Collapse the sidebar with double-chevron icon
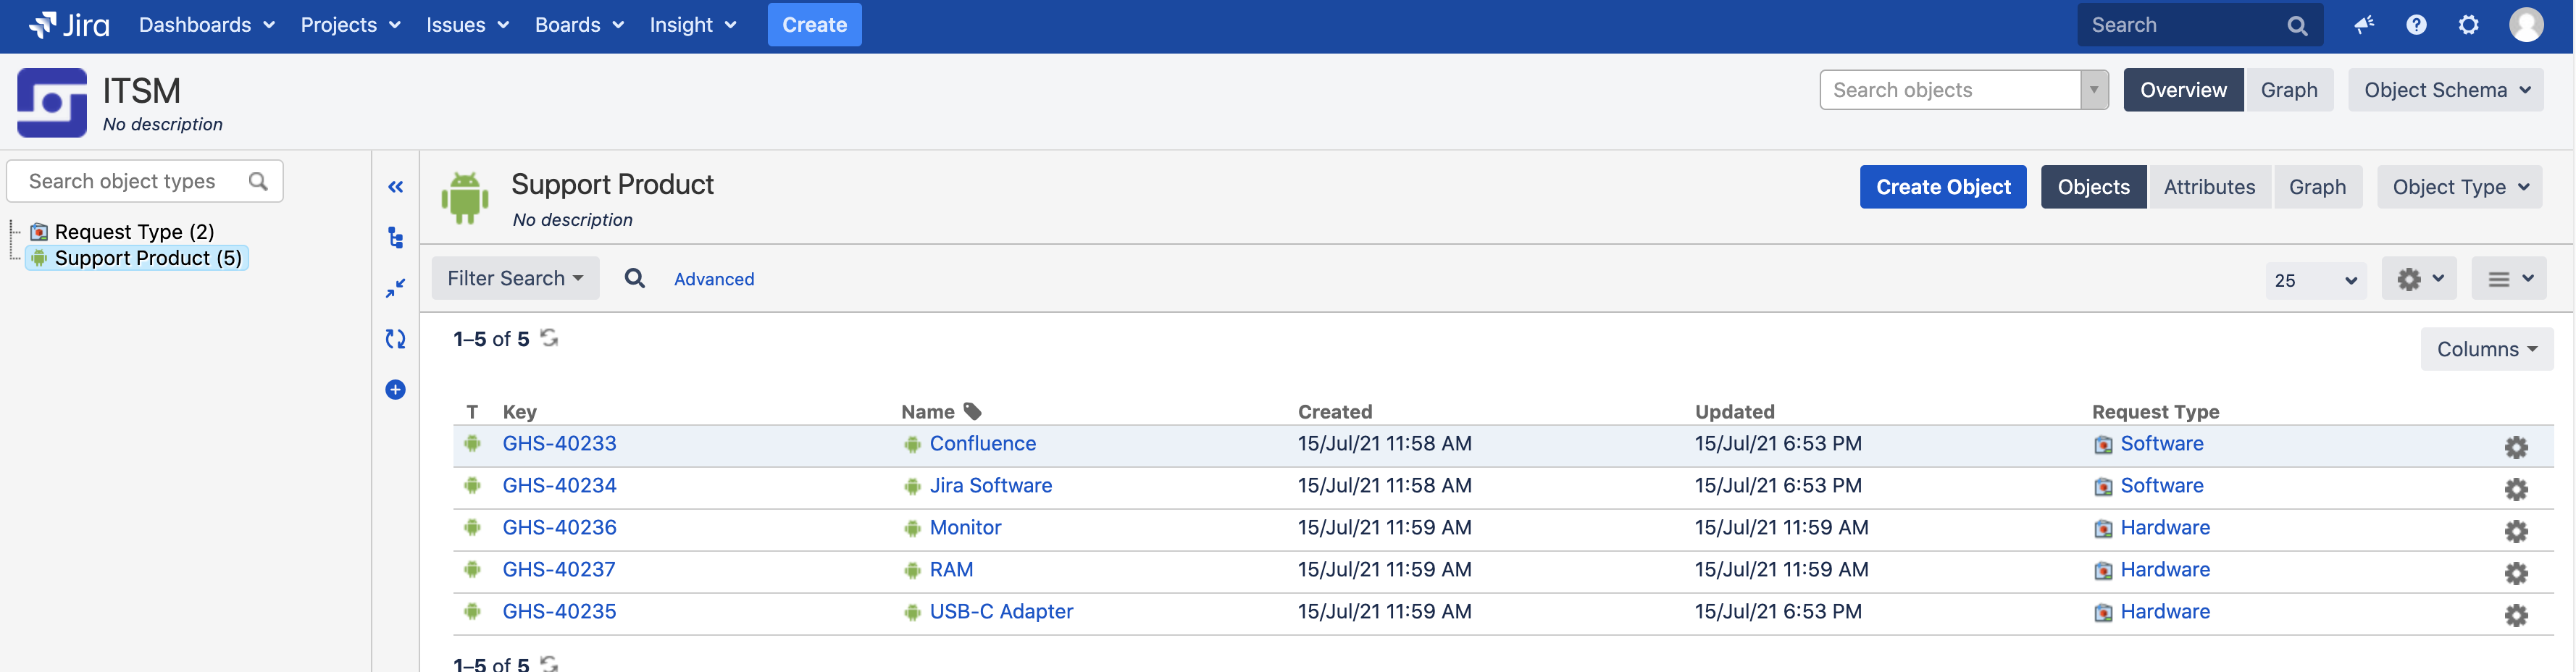This screenshot has width=2576, height=672. point(396,187)
